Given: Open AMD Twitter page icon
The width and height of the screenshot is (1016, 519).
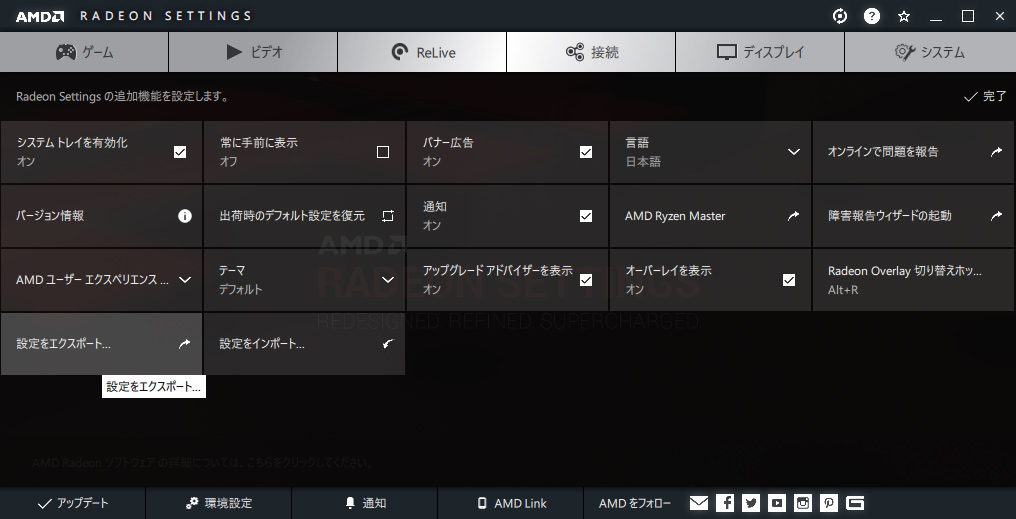Looking at the screenshot, I should (x=751, y=503).
